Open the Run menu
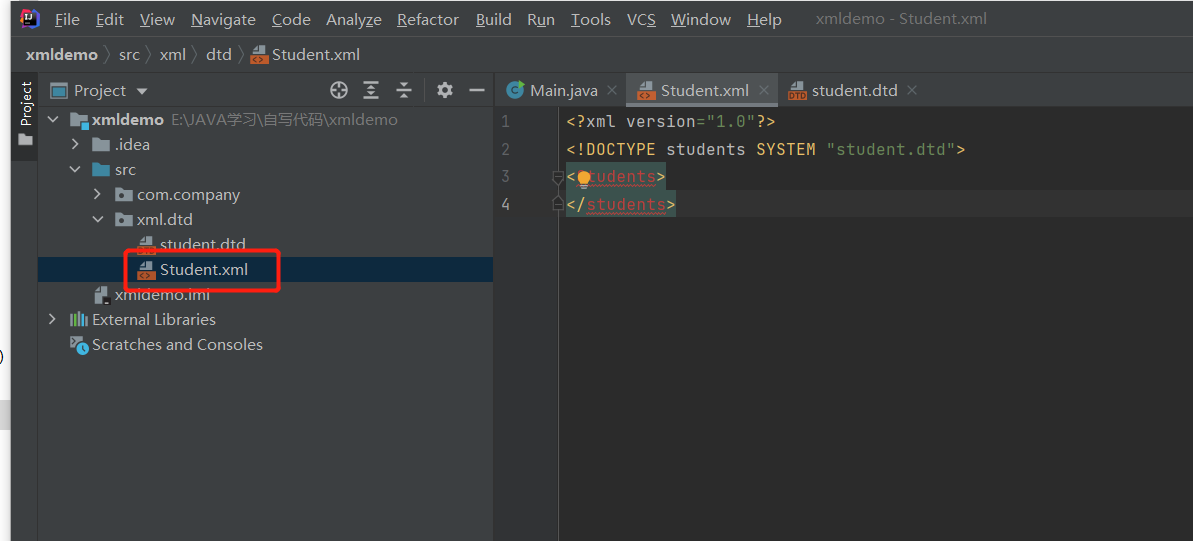Image resolution: width=1193 pixels, height=541 pixels. pos(541,20)
